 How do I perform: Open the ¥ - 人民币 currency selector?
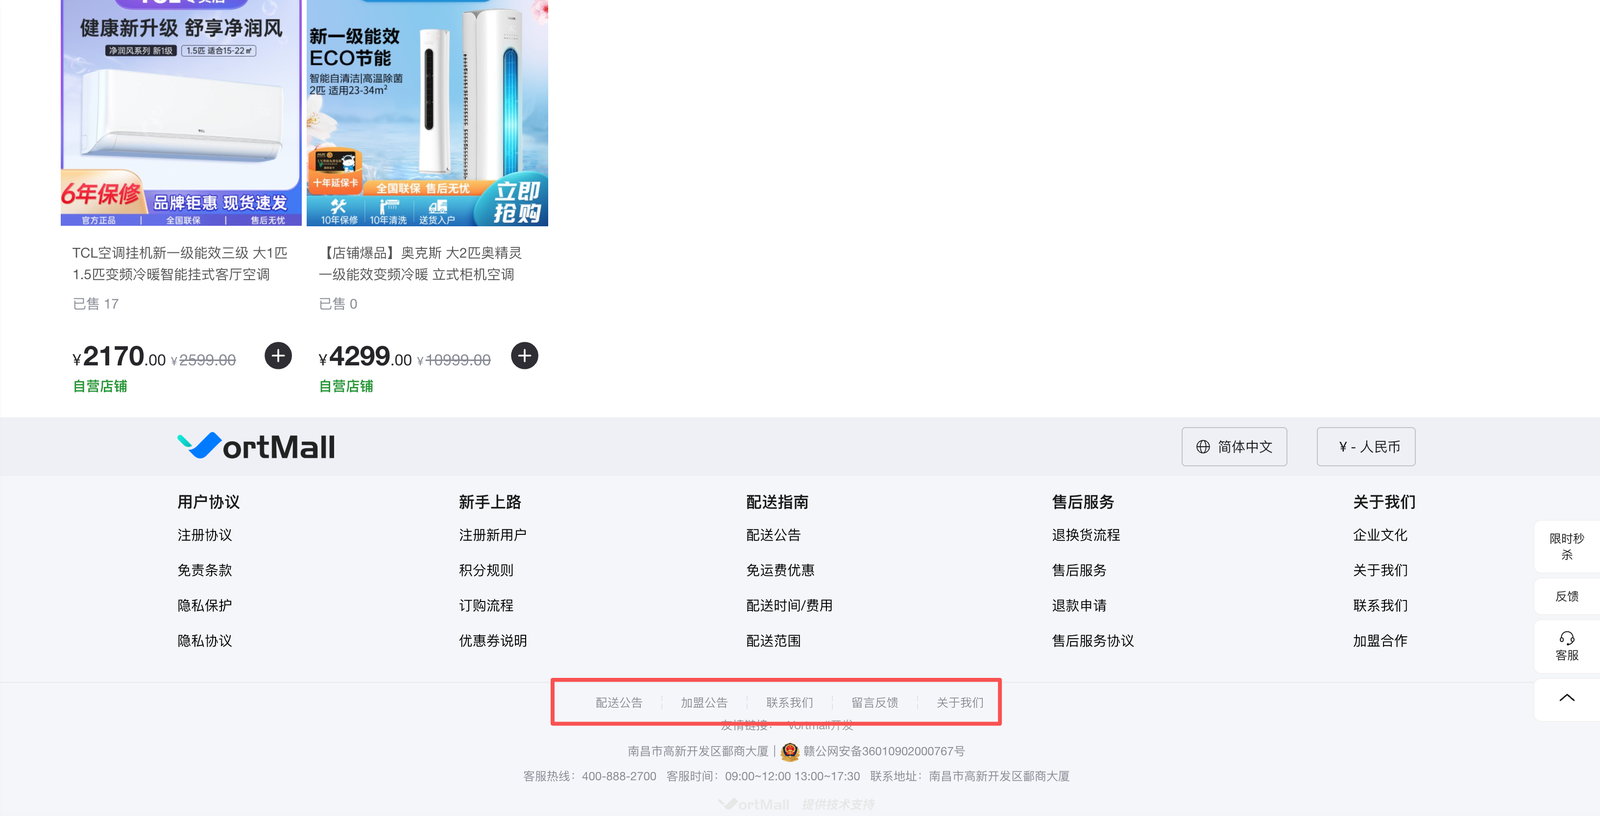tap(1366, 447)
